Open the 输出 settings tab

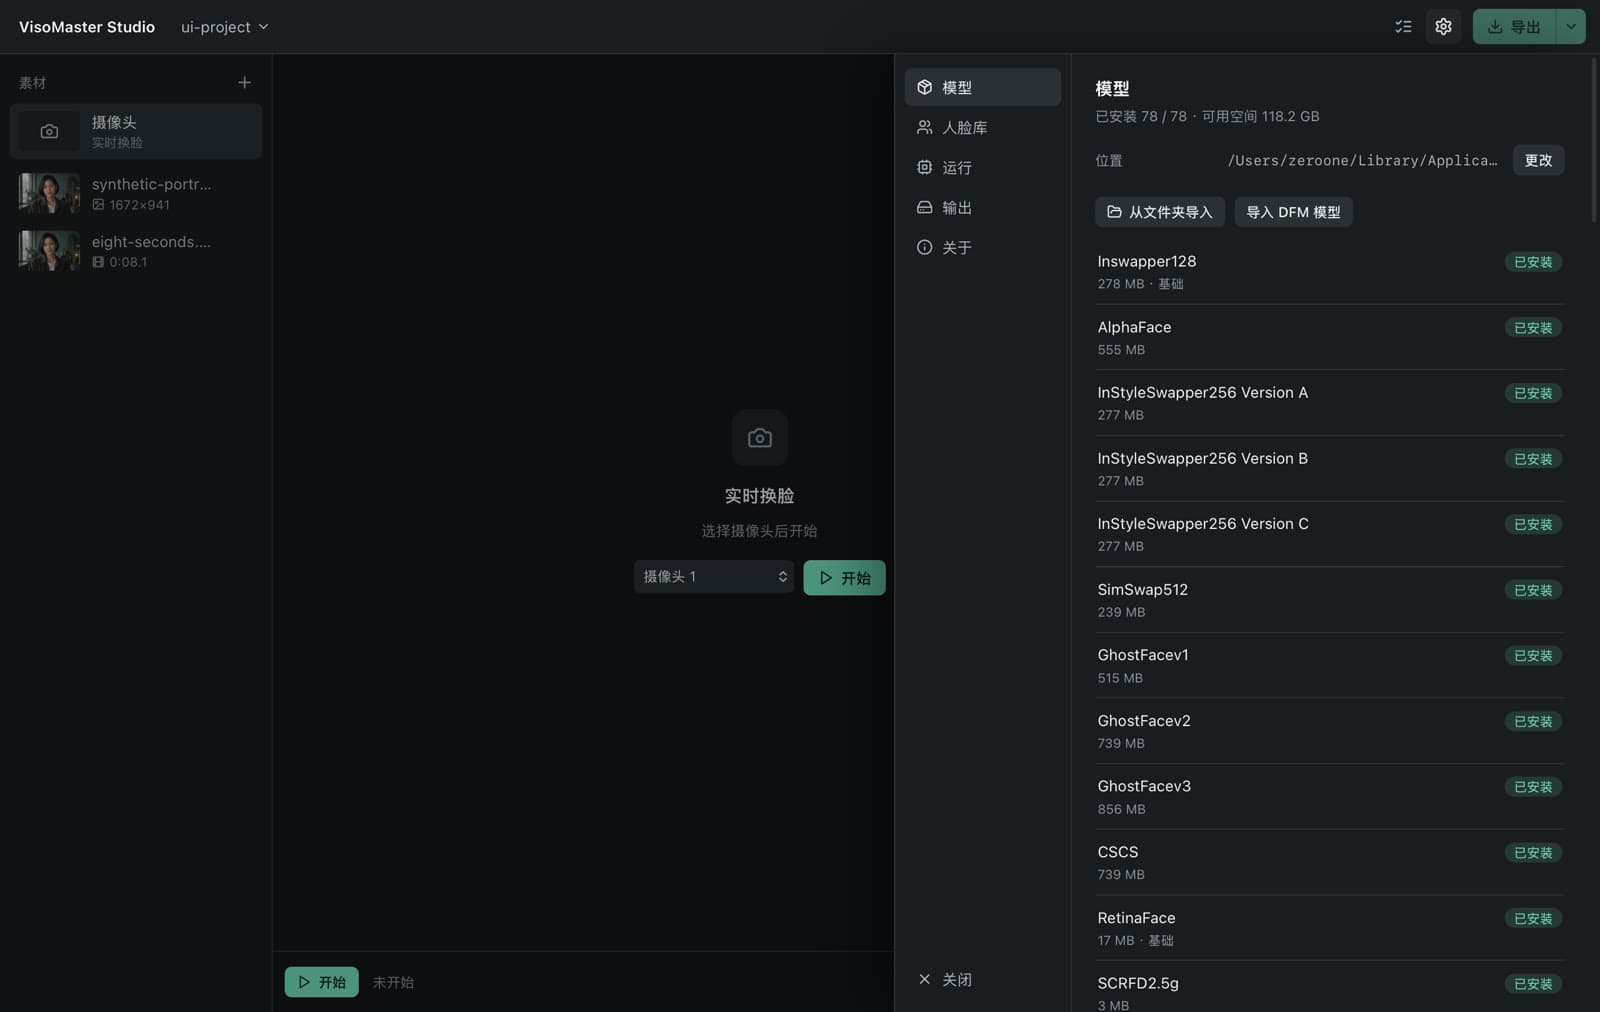coord(983,207)
